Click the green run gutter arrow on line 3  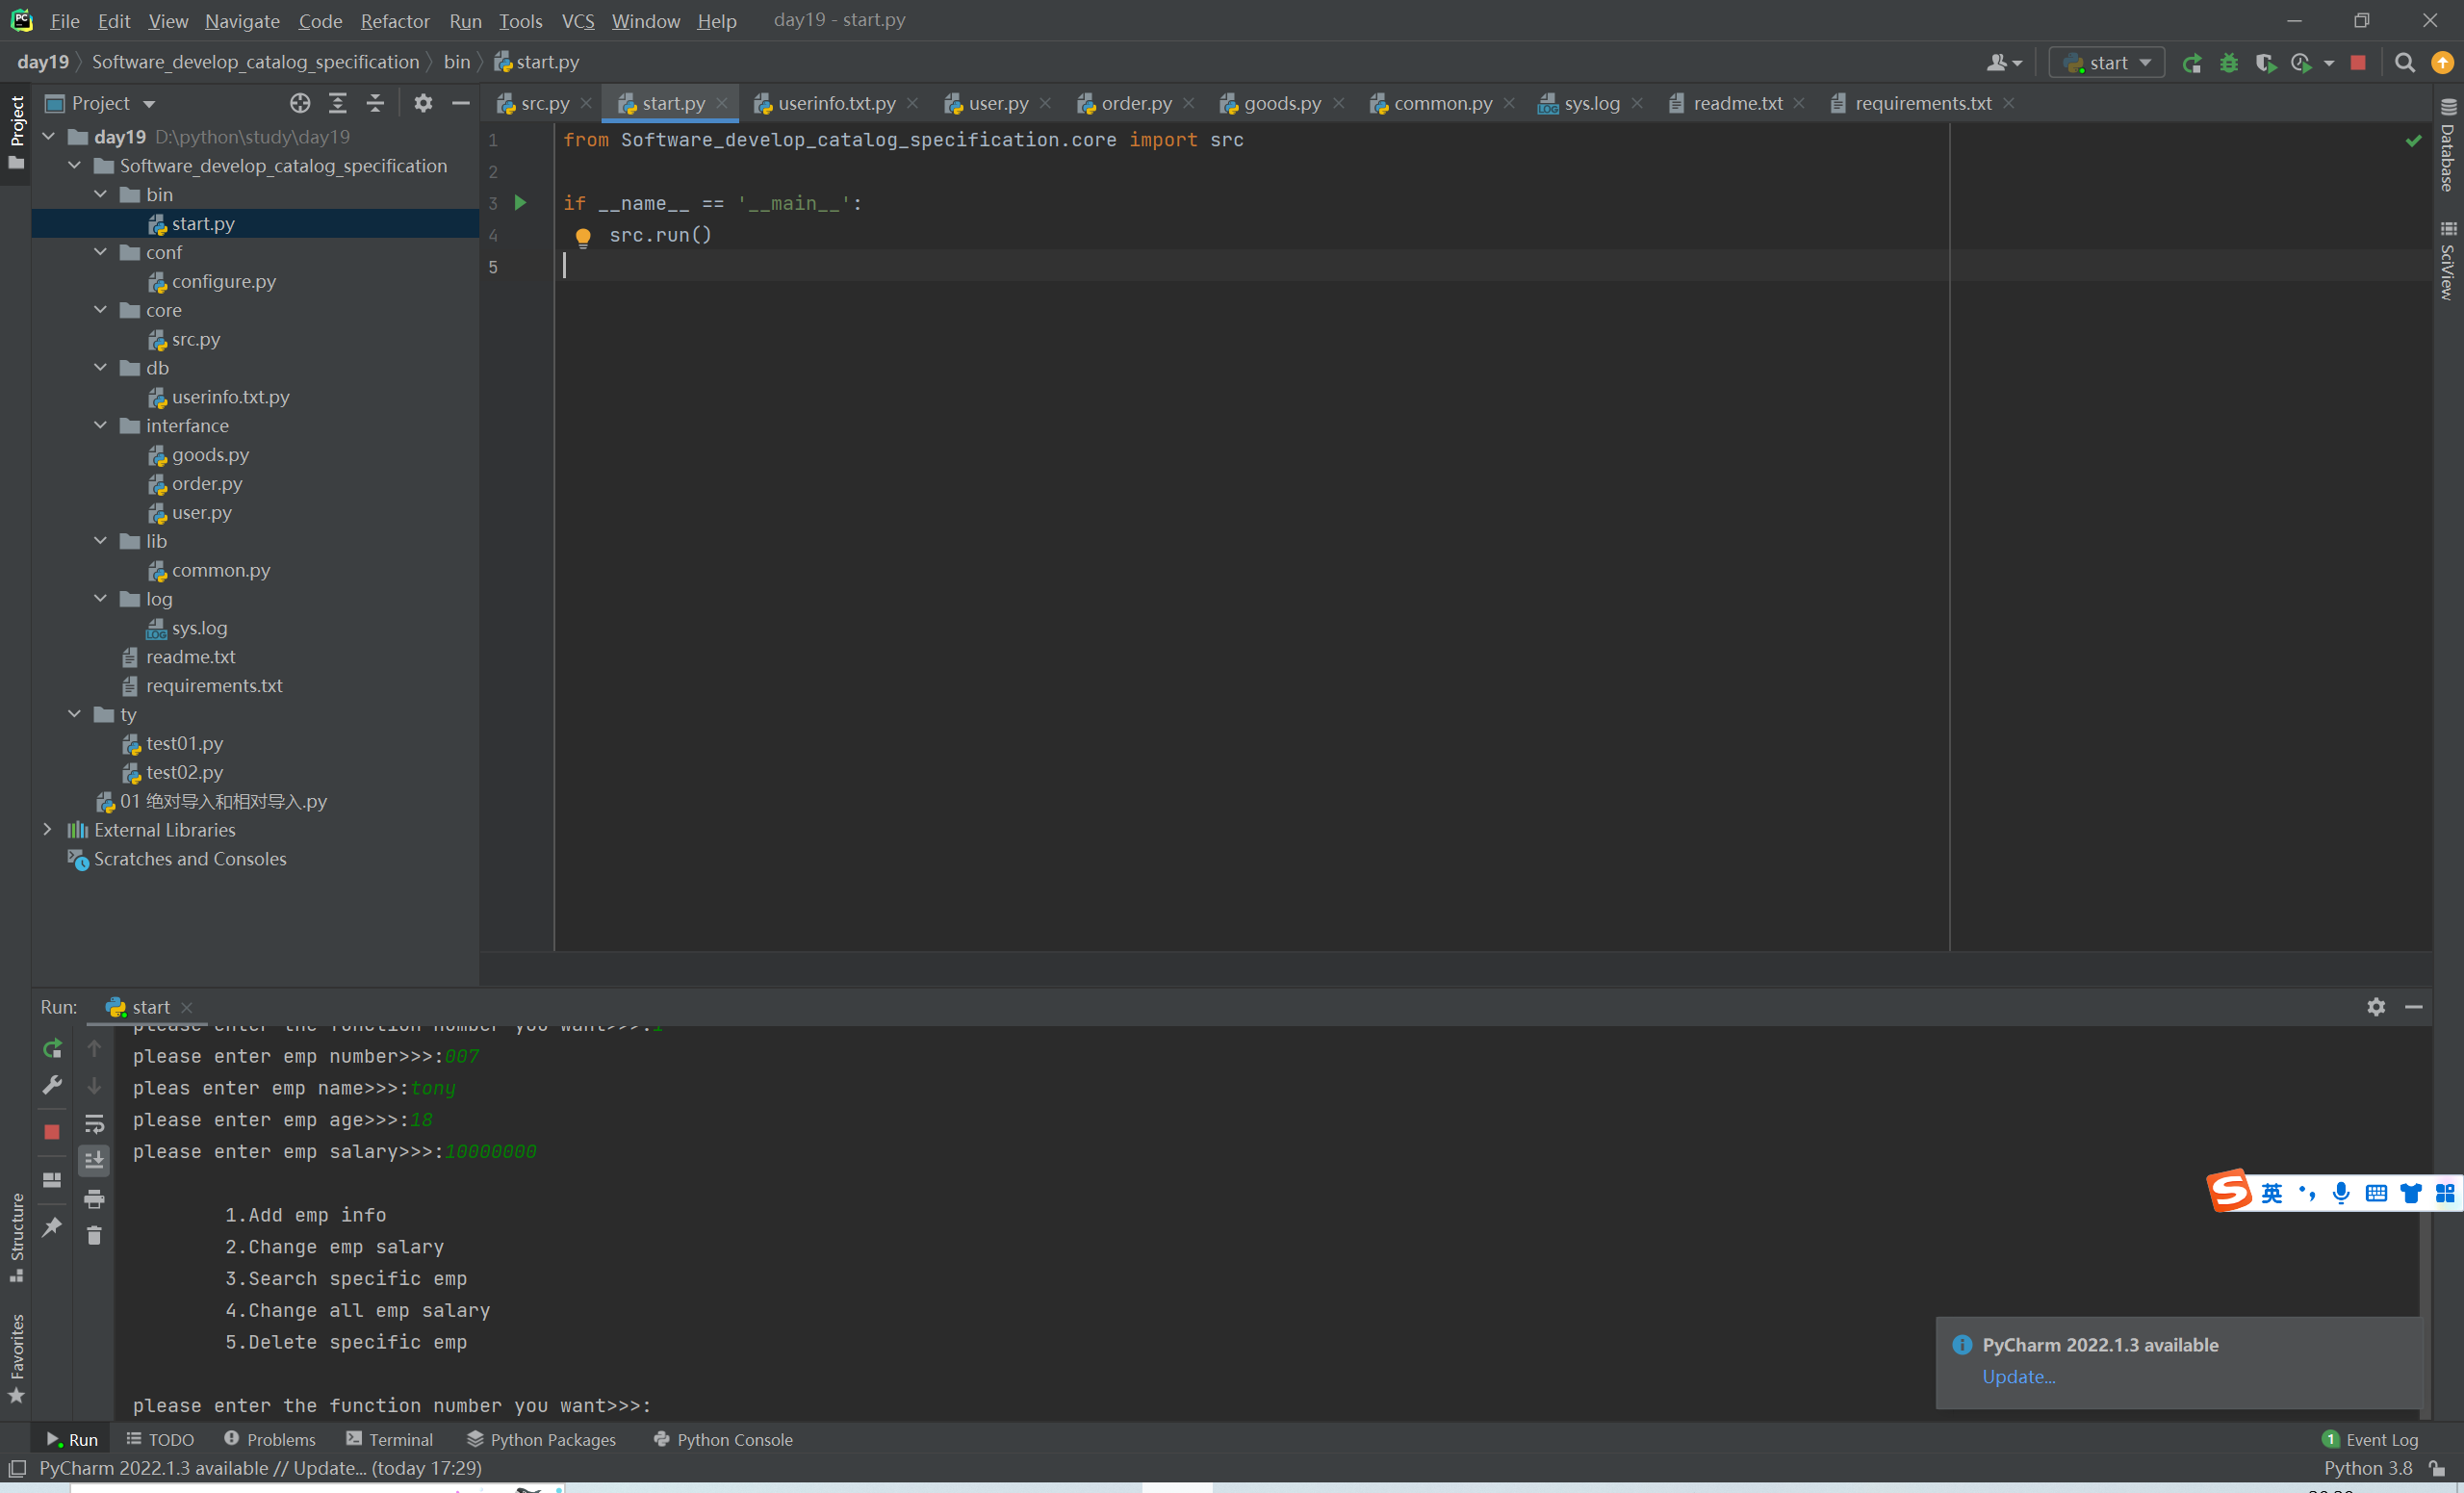(x=520, y=203)
